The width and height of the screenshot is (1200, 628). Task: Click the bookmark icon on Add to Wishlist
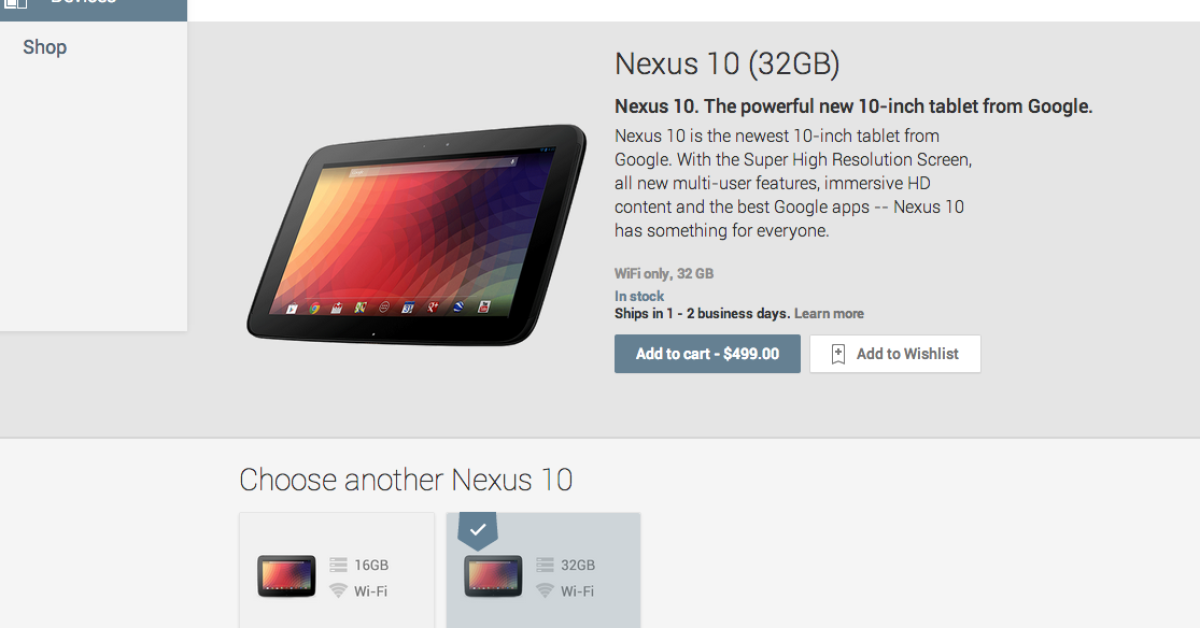(x=838, y=354)
